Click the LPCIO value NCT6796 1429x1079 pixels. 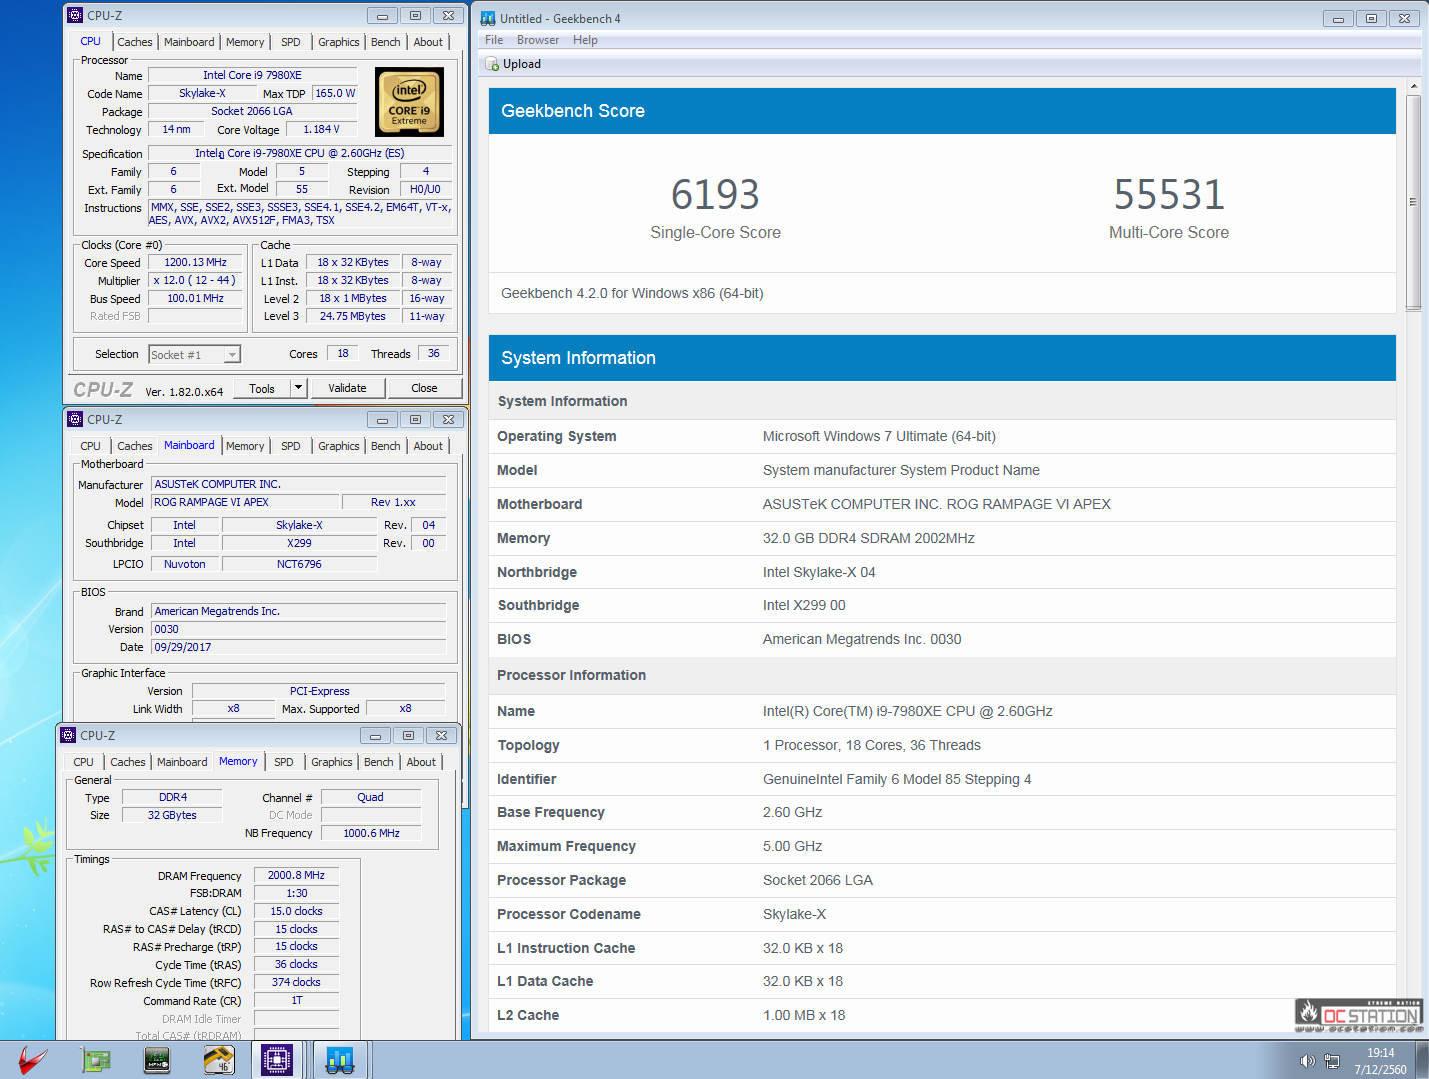pyautogui.click(x=299, y=564)
